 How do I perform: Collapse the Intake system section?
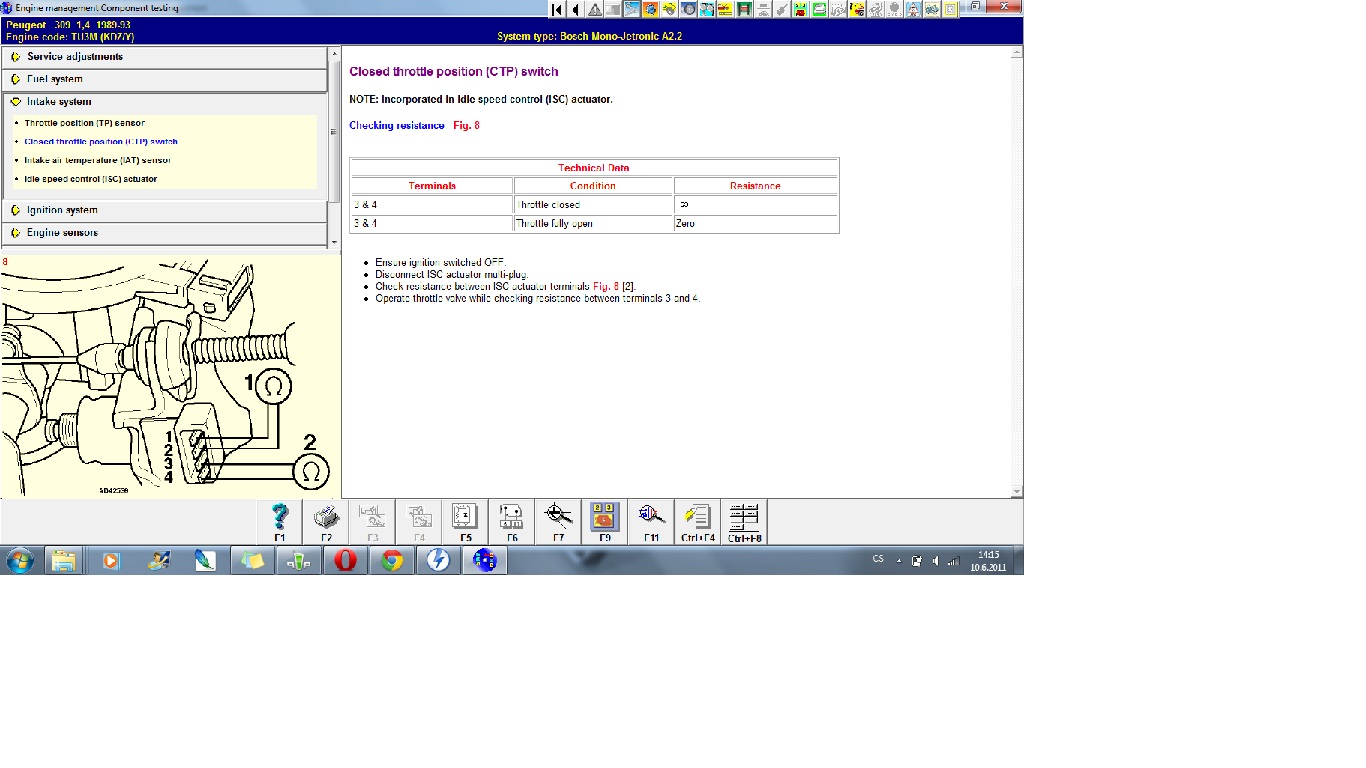(59, 102)
